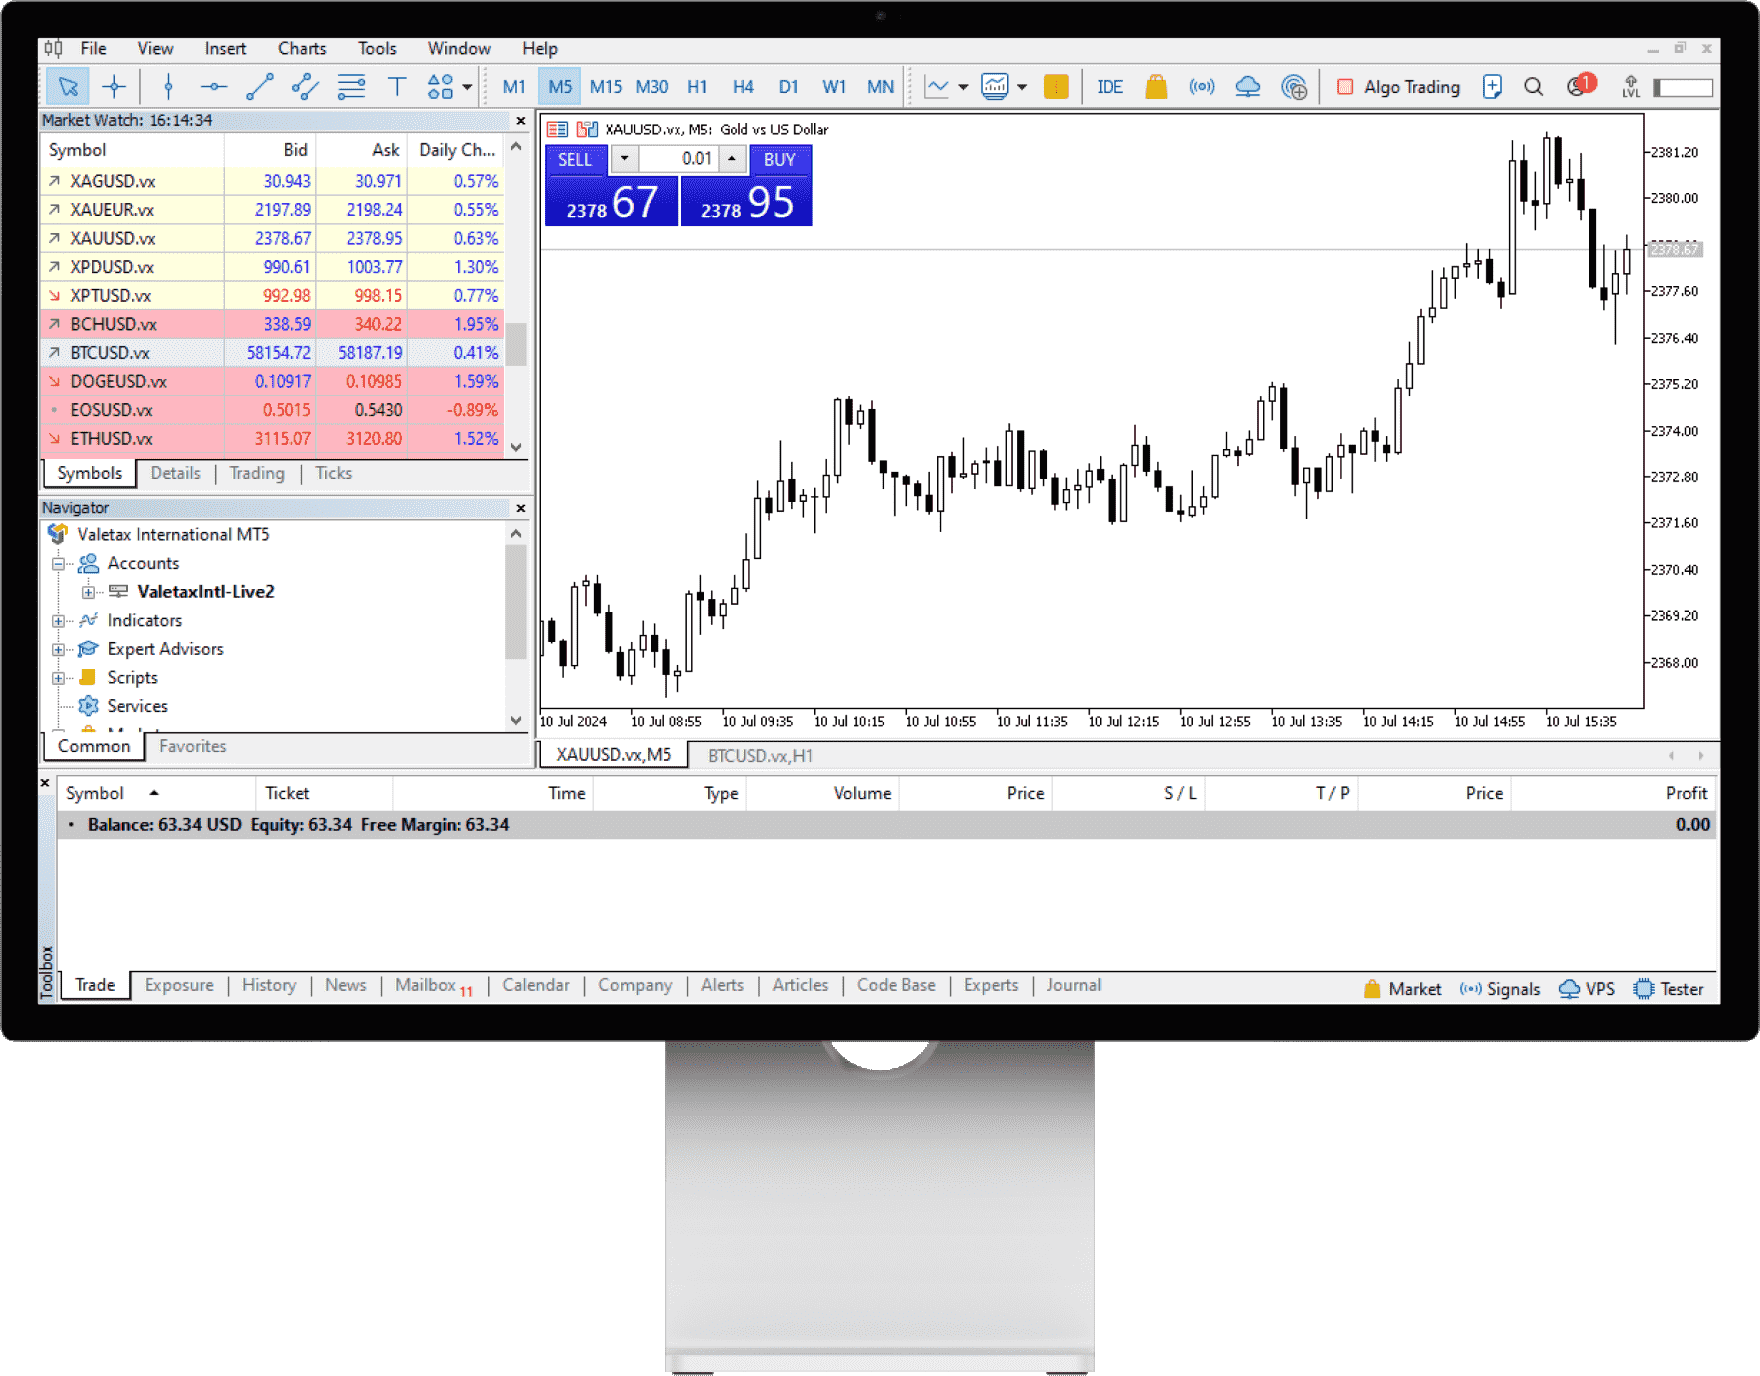Open the search magnifier icon
This screenshot has height=1376, width=1760.
pos(1533,87)
